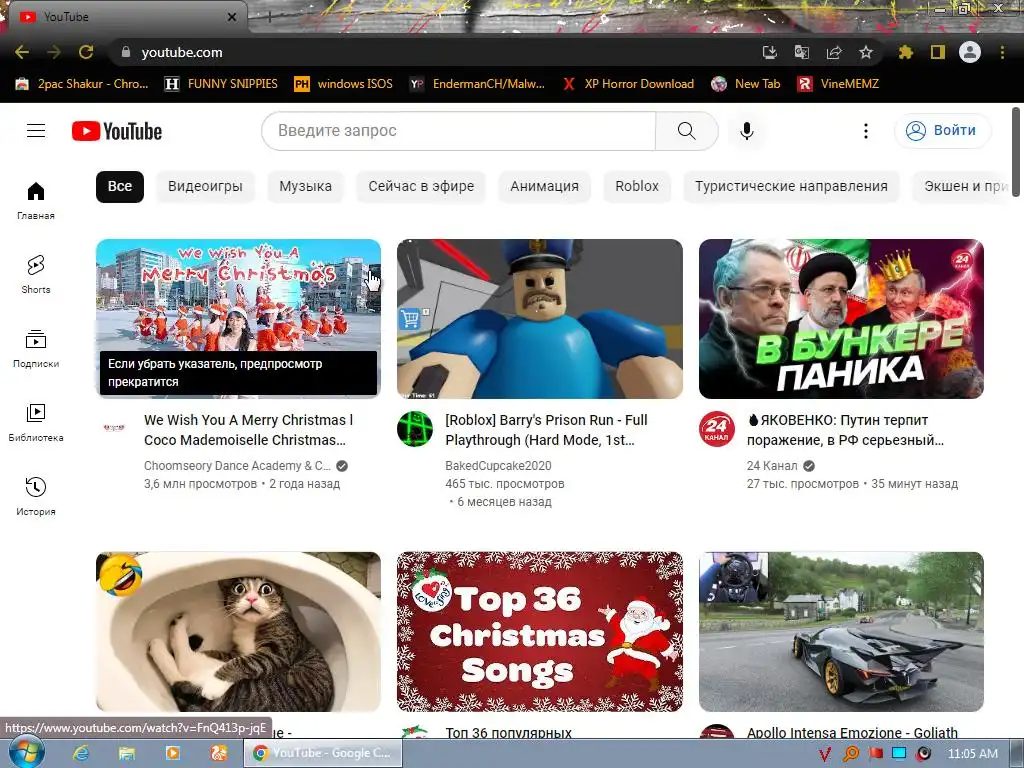Click the site lock icon
This screenshot has height=768, width=1024.
pyautogui.click(x=126, y=52)
